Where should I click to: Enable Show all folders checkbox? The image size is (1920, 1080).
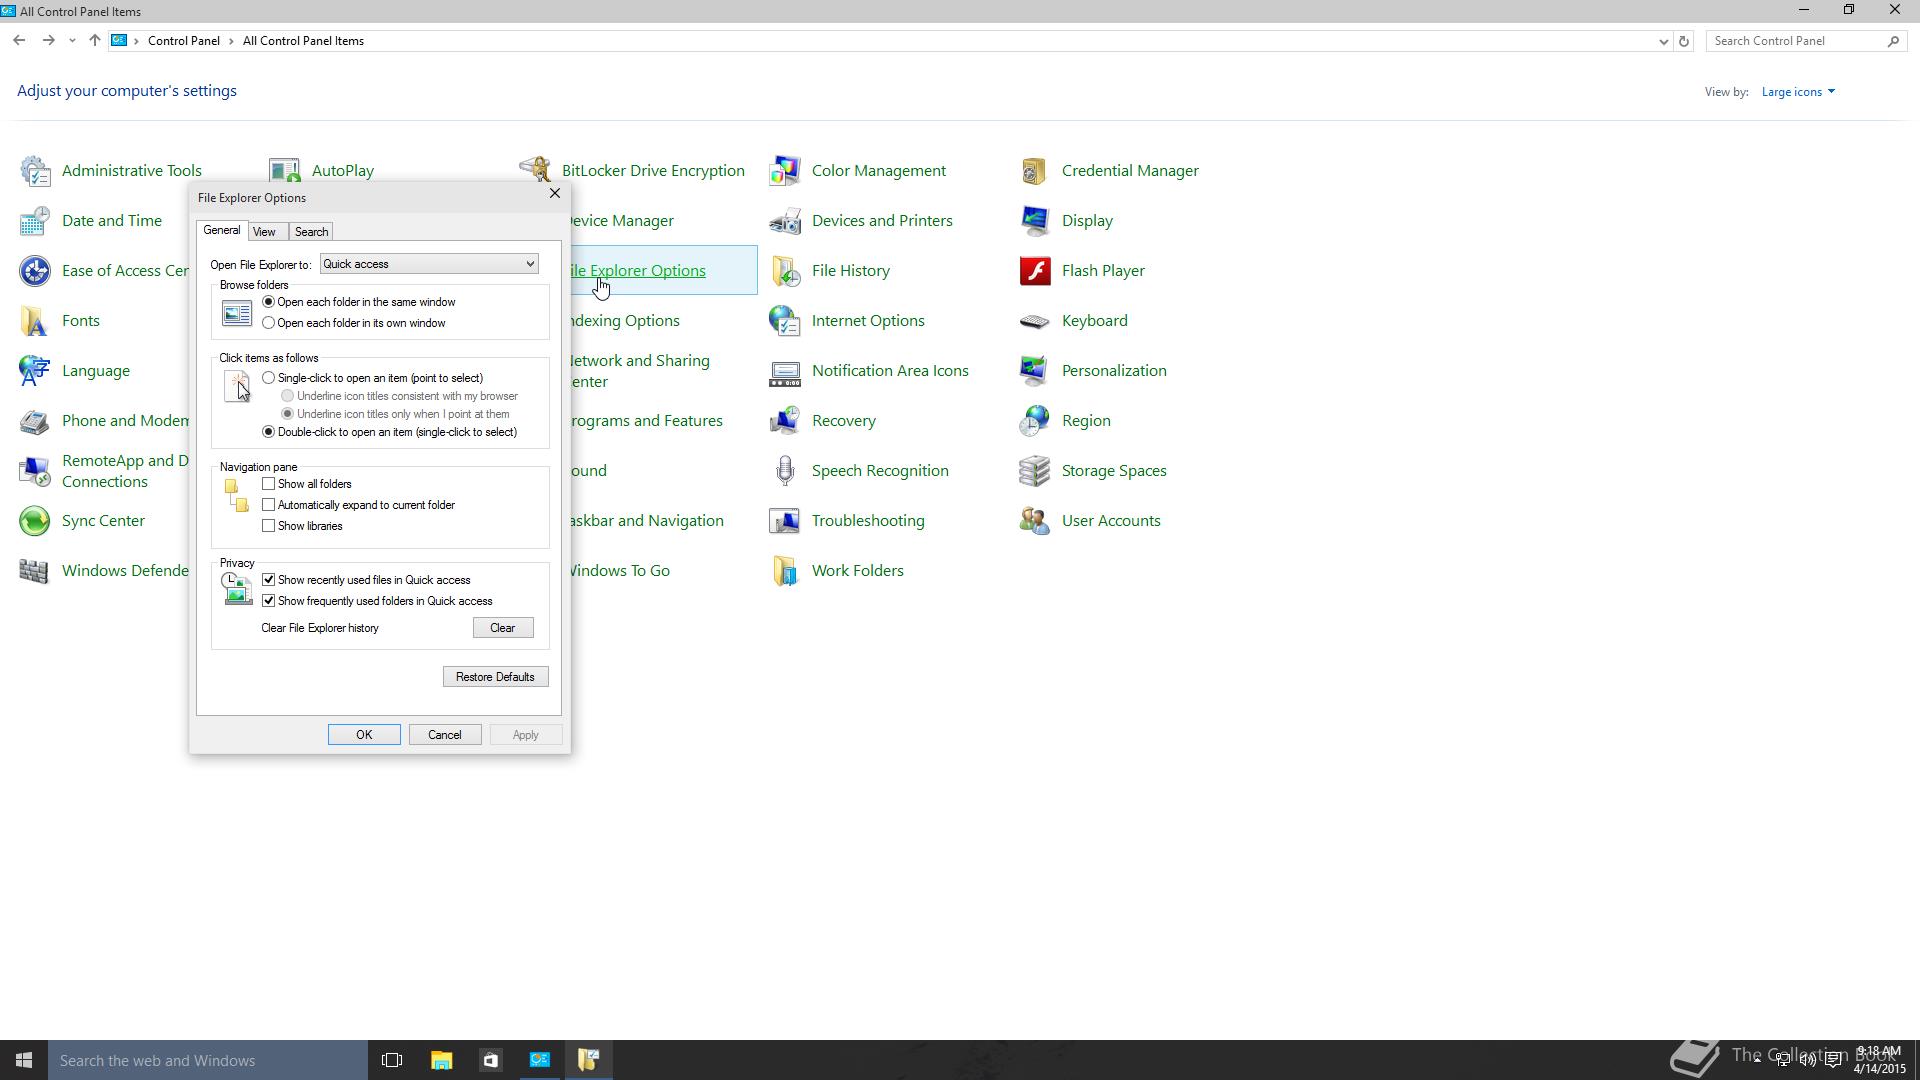(268, 484)
